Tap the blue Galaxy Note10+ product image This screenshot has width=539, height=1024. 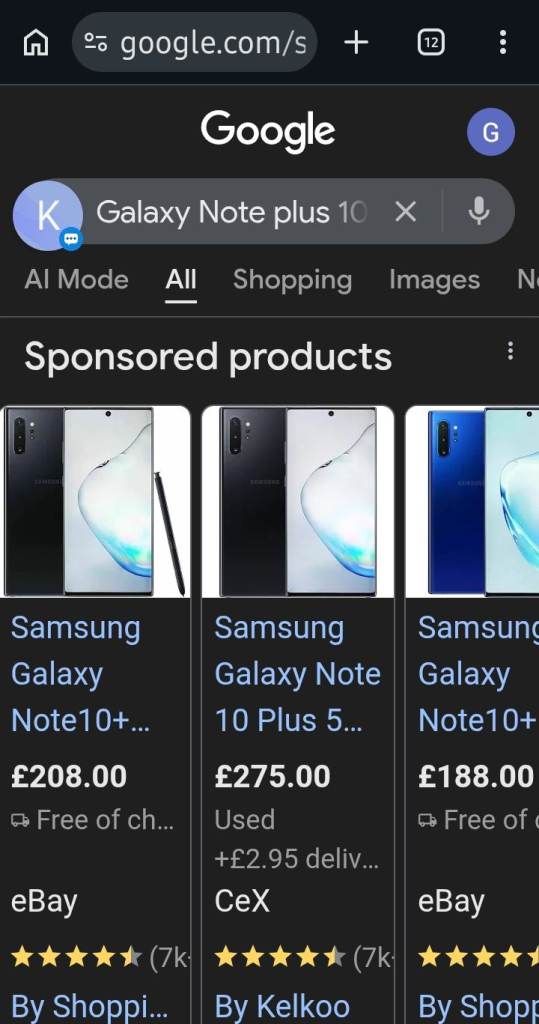coord(472,502)
